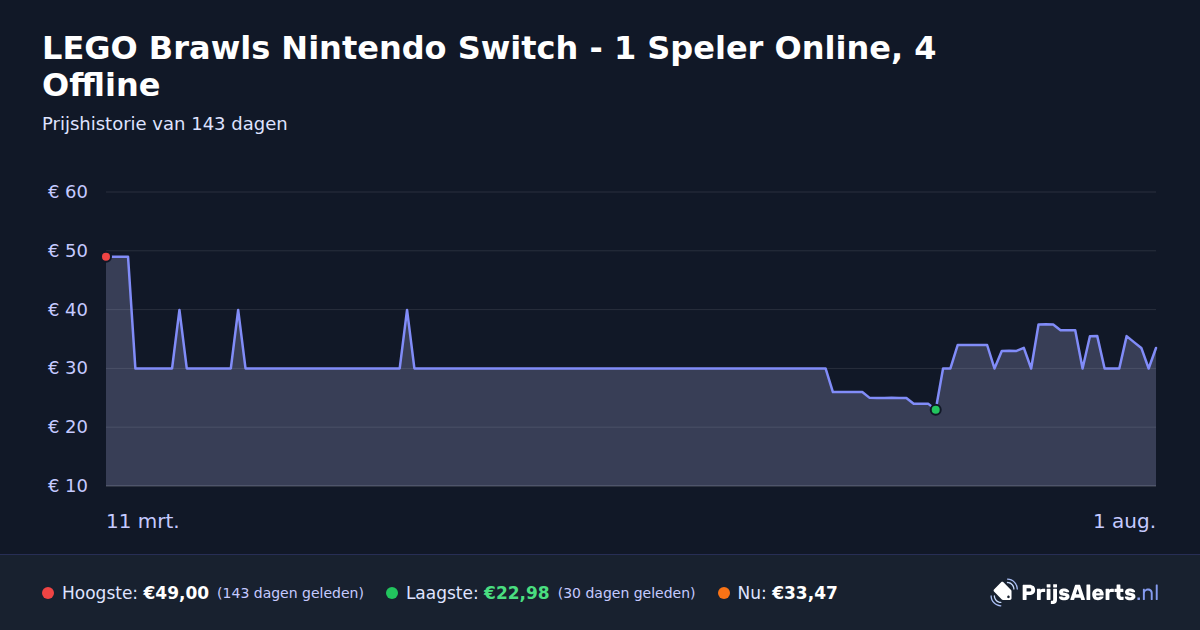Select the current price €33,47 value

[804, 593]
